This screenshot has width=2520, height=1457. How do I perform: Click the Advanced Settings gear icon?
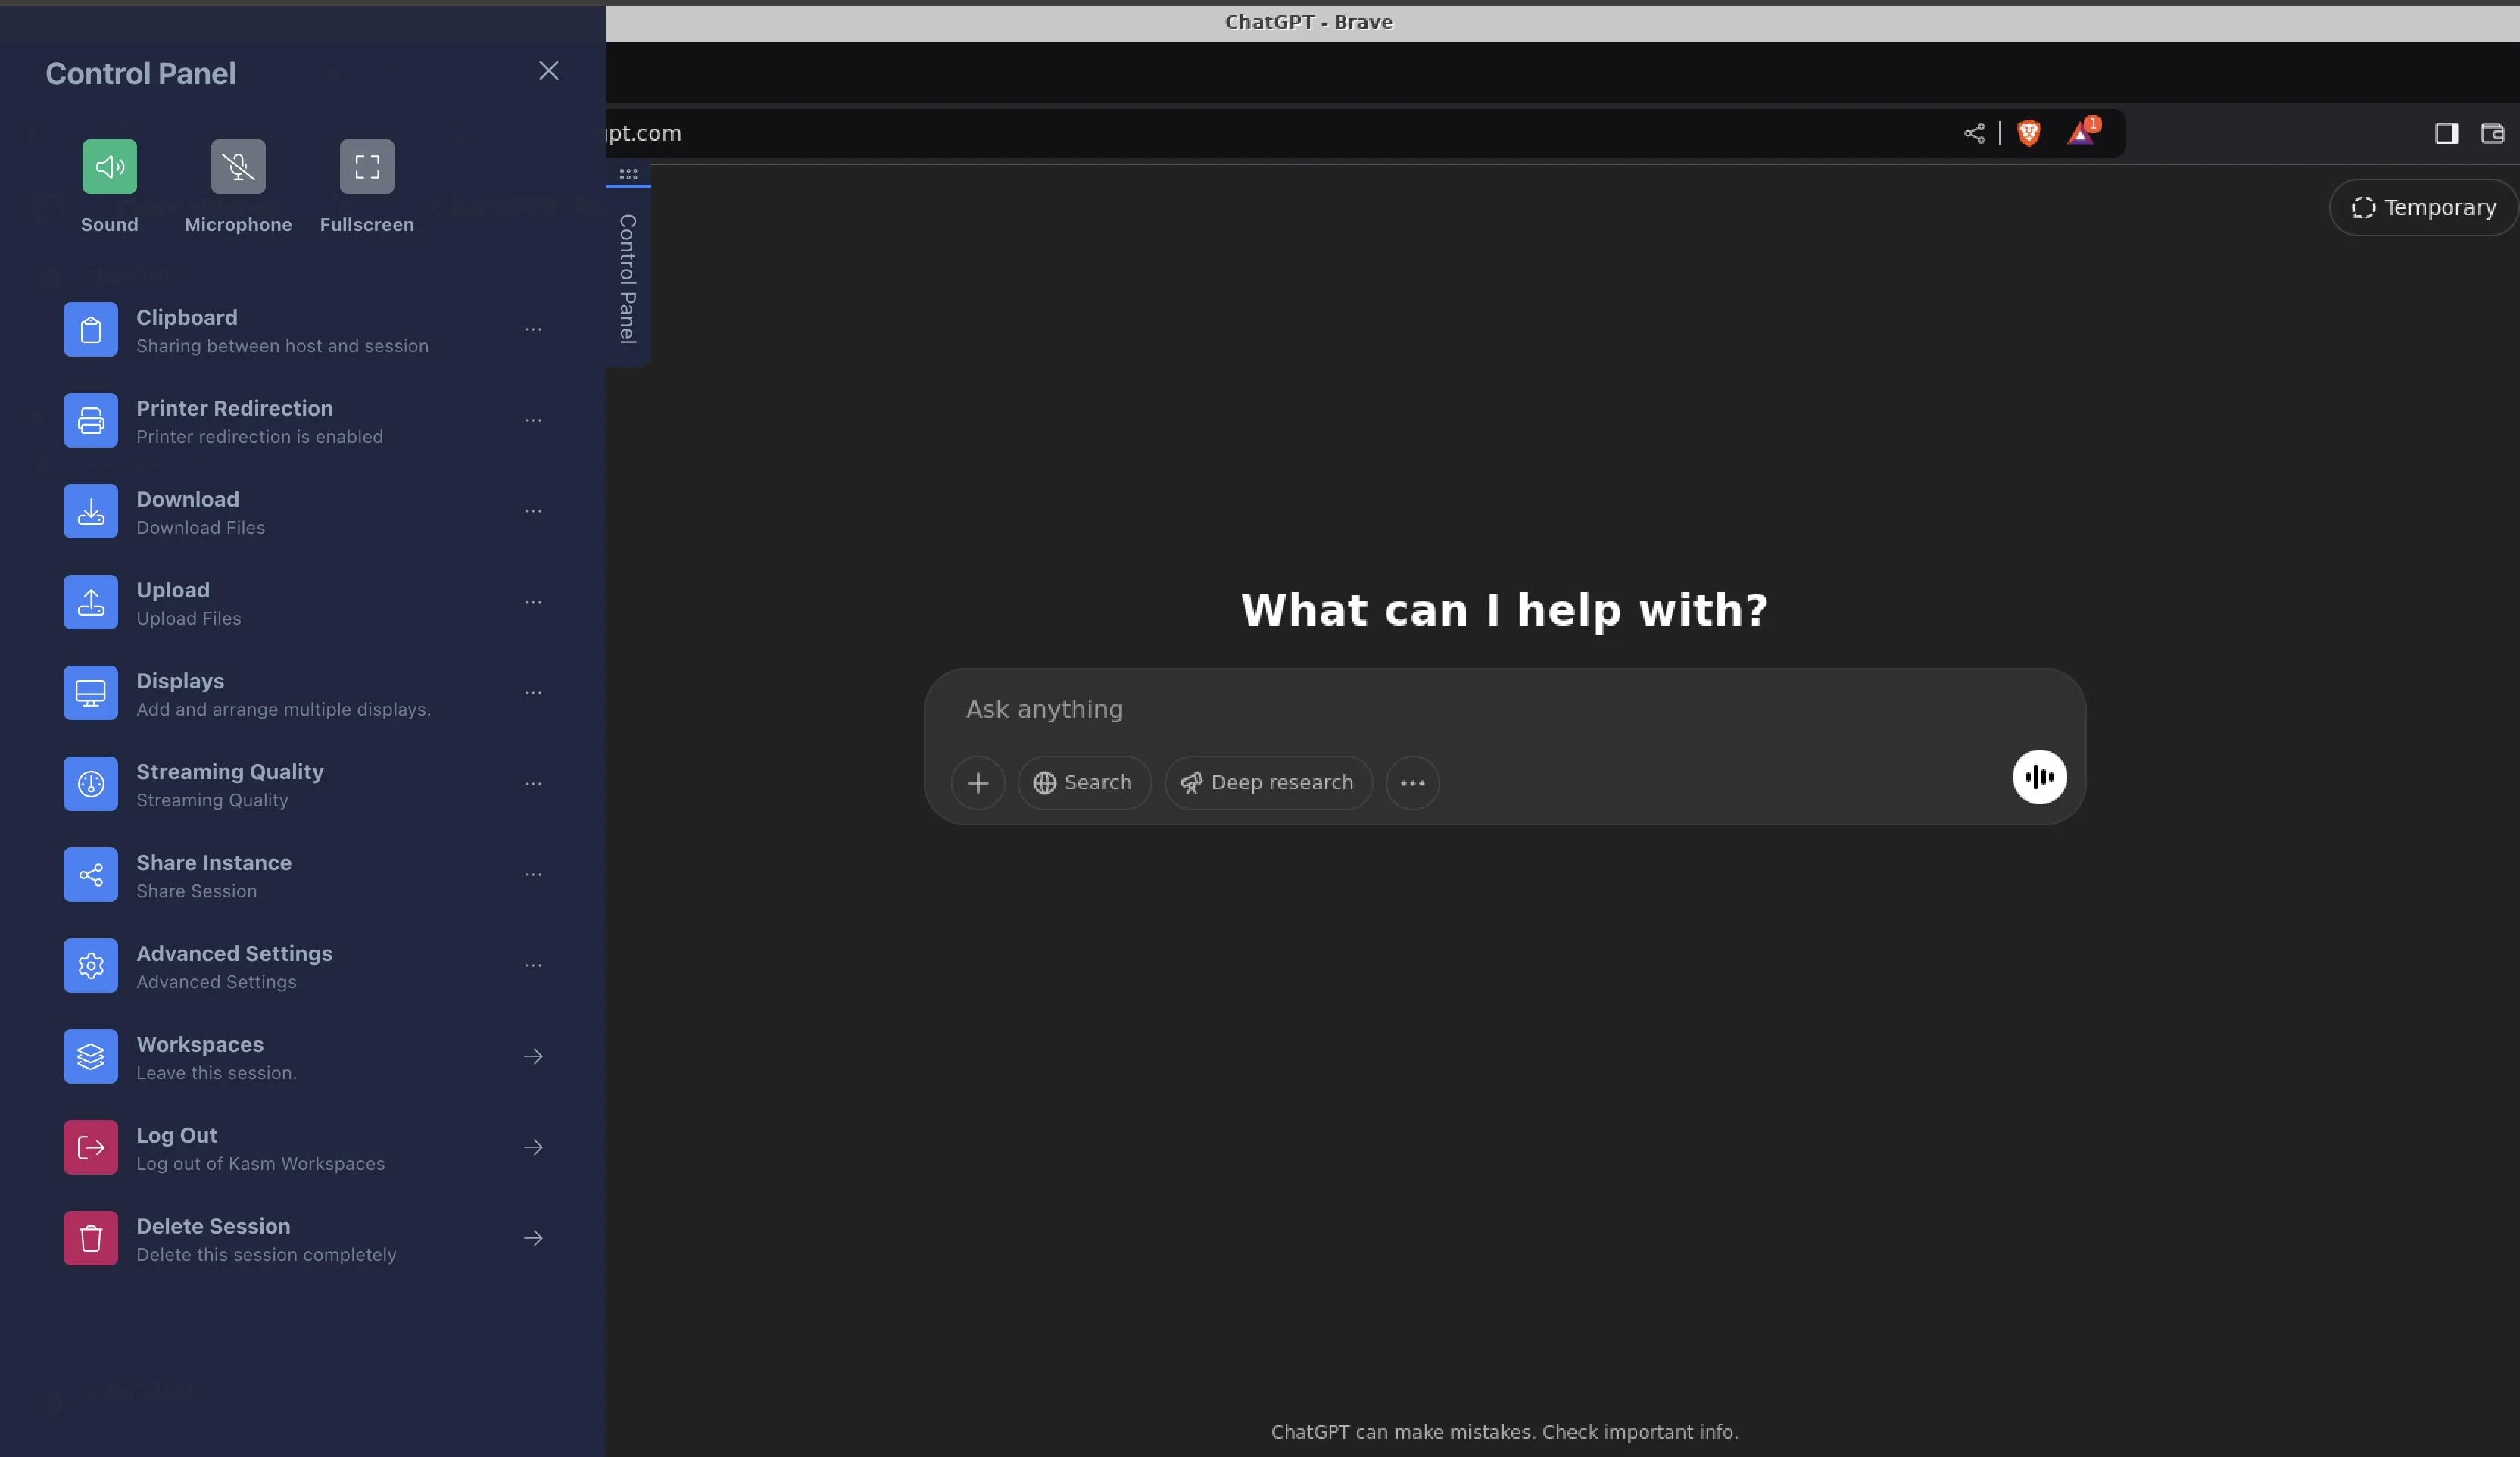[x=91, y=966]
